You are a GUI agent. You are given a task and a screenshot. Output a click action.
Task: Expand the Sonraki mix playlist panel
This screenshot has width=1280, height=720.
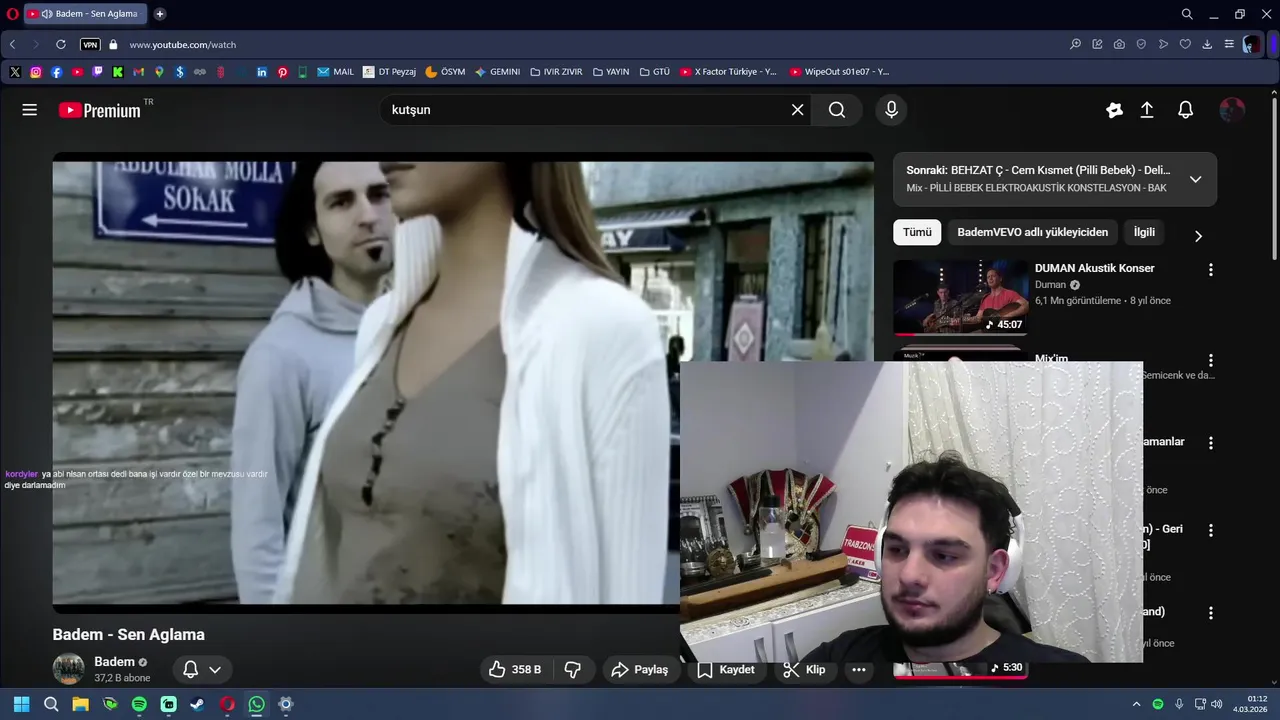1195,179
